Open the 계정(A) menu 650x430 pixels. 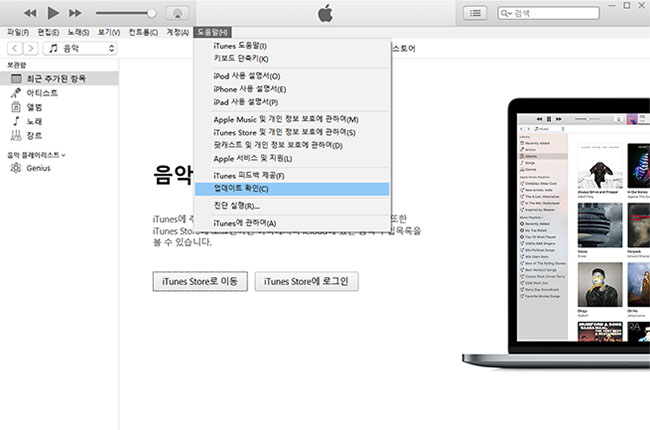pos(177,32)
